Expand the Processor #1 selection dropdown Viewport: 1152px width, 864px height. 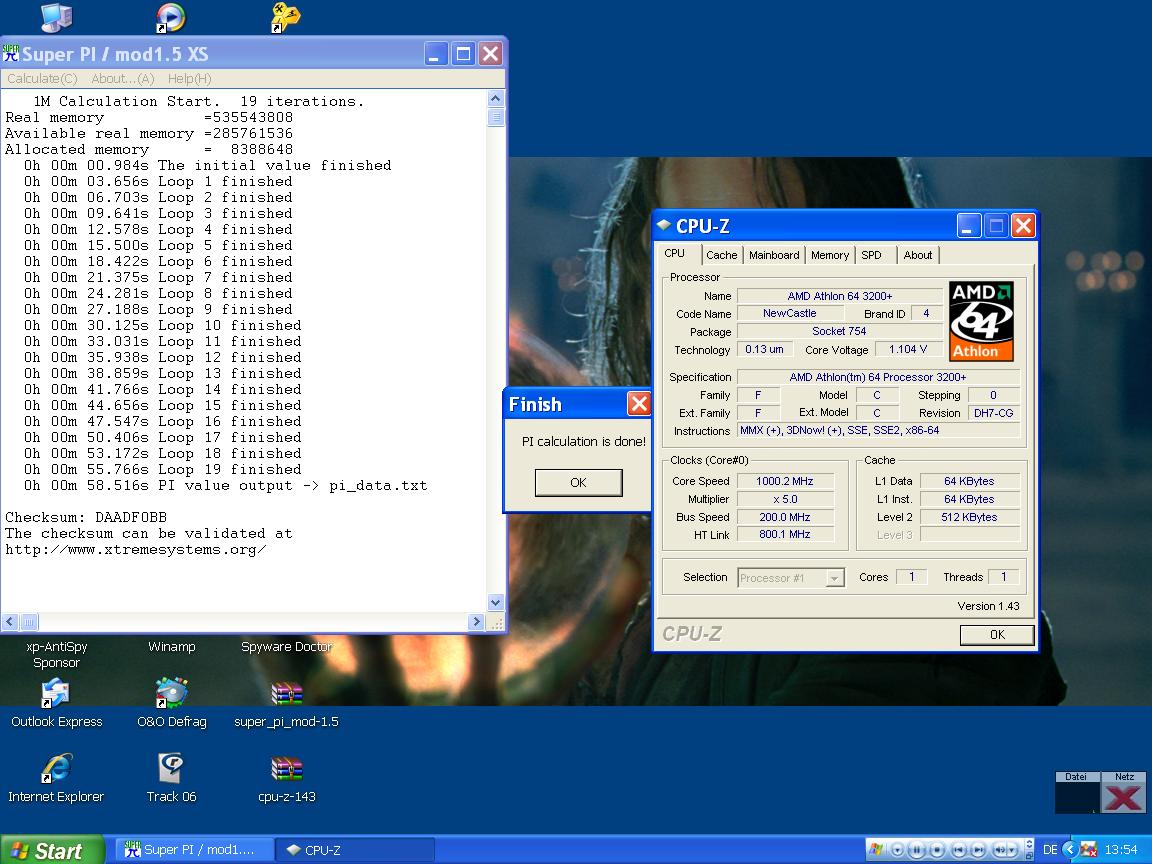[x=834, y=578]
